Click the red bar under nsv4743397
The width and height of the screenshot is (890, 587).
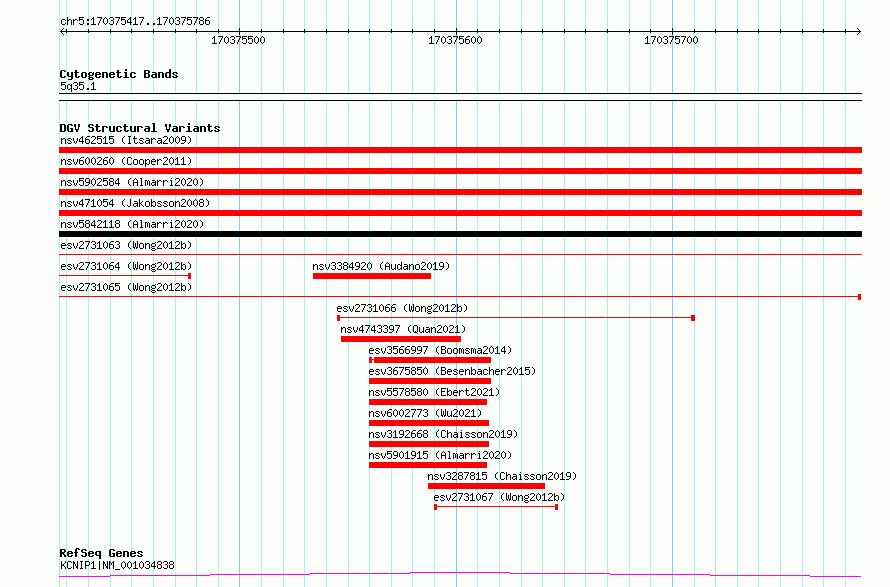pyautogui.click(x=401, y=339)
